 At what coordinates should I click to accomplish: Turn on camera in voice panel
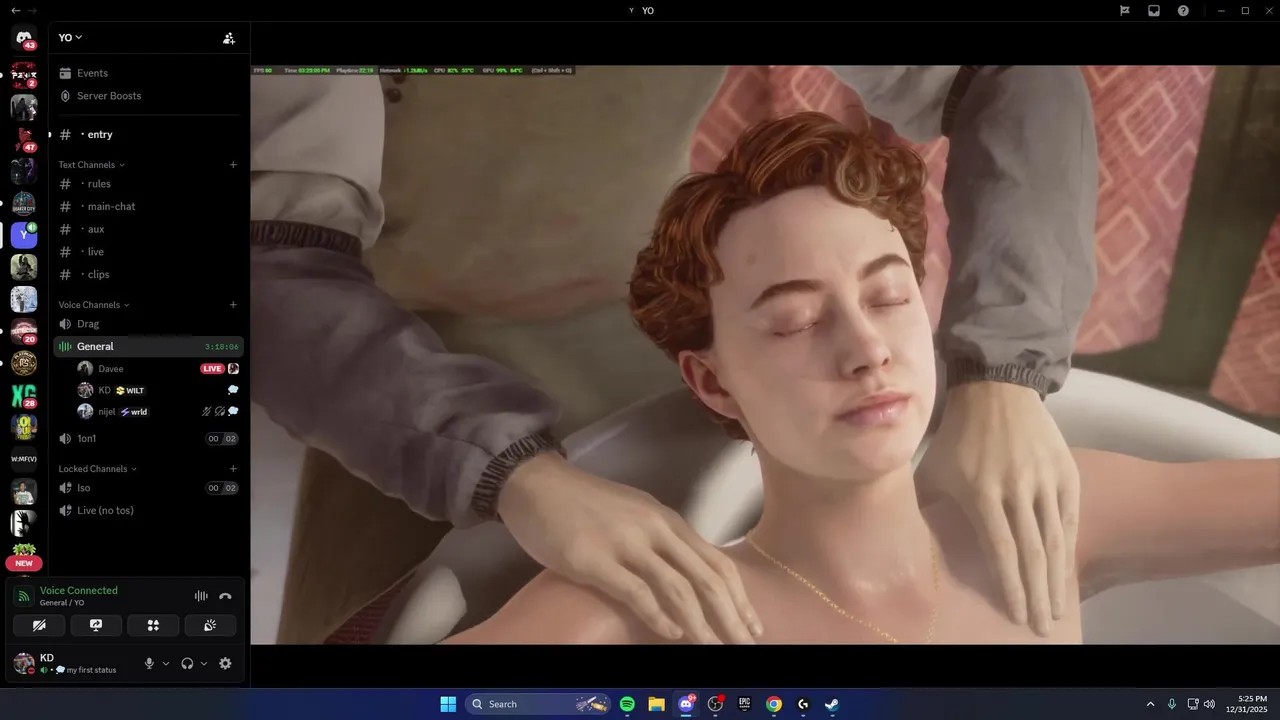click(x=39, y=625)
